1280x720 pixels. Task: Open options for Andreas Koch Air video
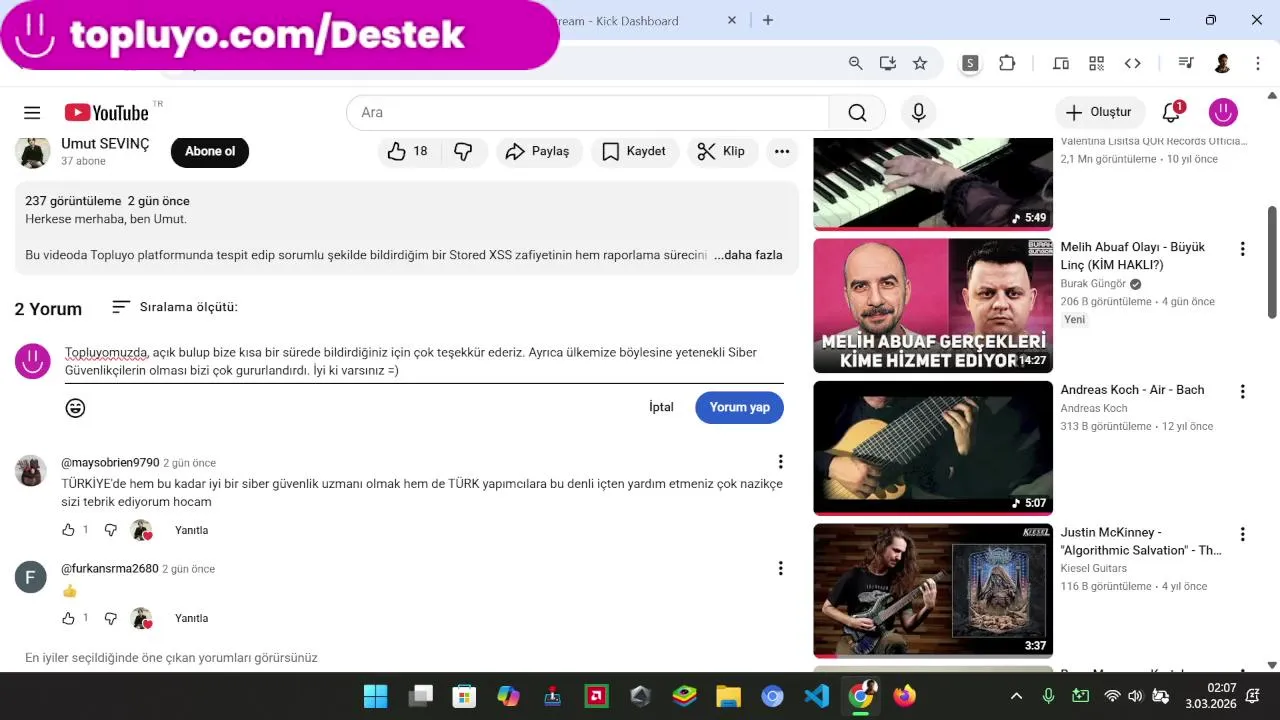pyautogui.click(x=1242, y=392)
